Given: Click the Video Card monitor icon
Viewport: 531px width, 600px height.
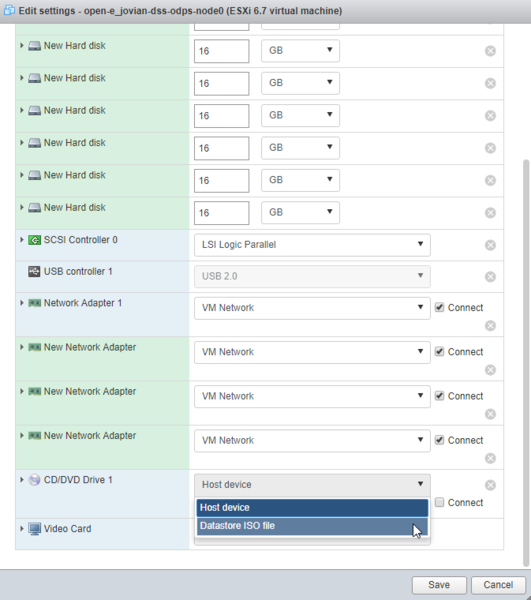Looking at the screenshot, I should click(34, 529).
